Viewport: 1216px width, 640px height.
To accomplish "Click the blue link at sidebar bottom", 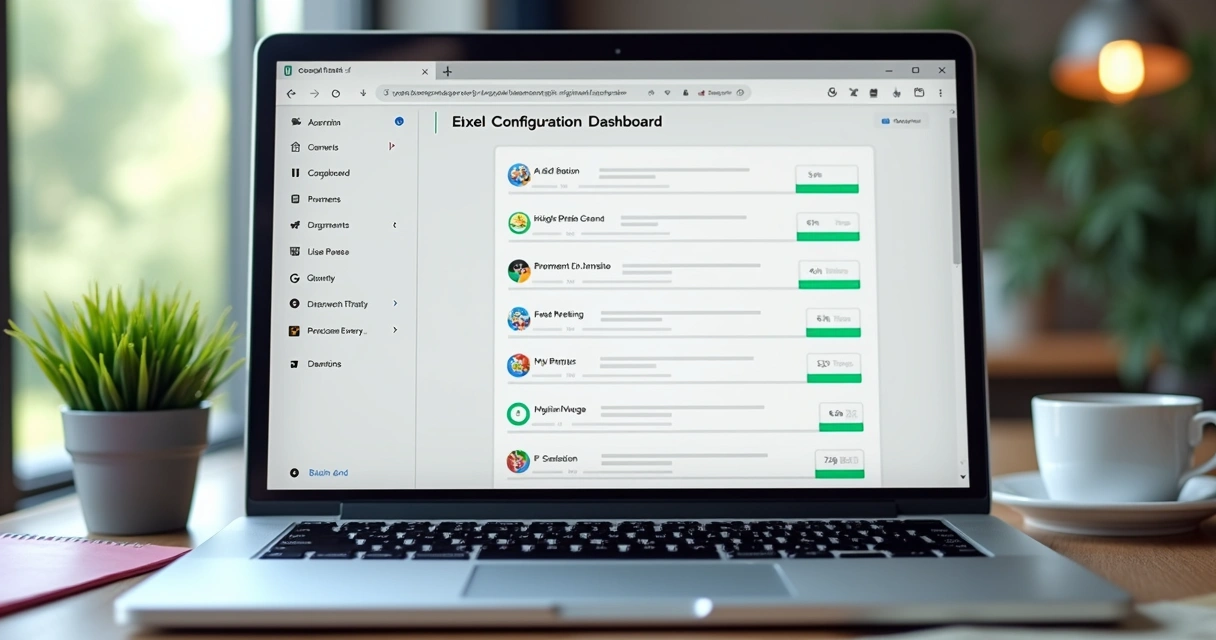I will pos(328,472).
